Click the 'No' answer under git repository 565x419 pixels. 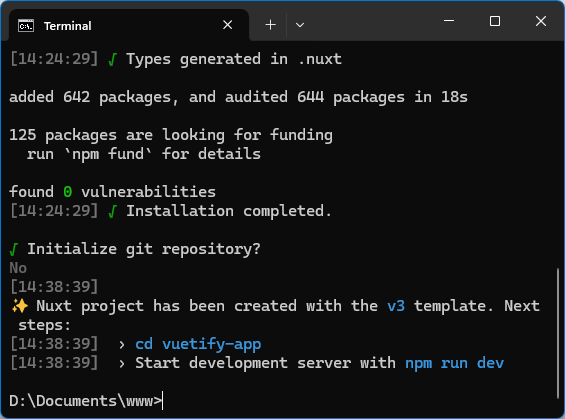click(18, 268)
